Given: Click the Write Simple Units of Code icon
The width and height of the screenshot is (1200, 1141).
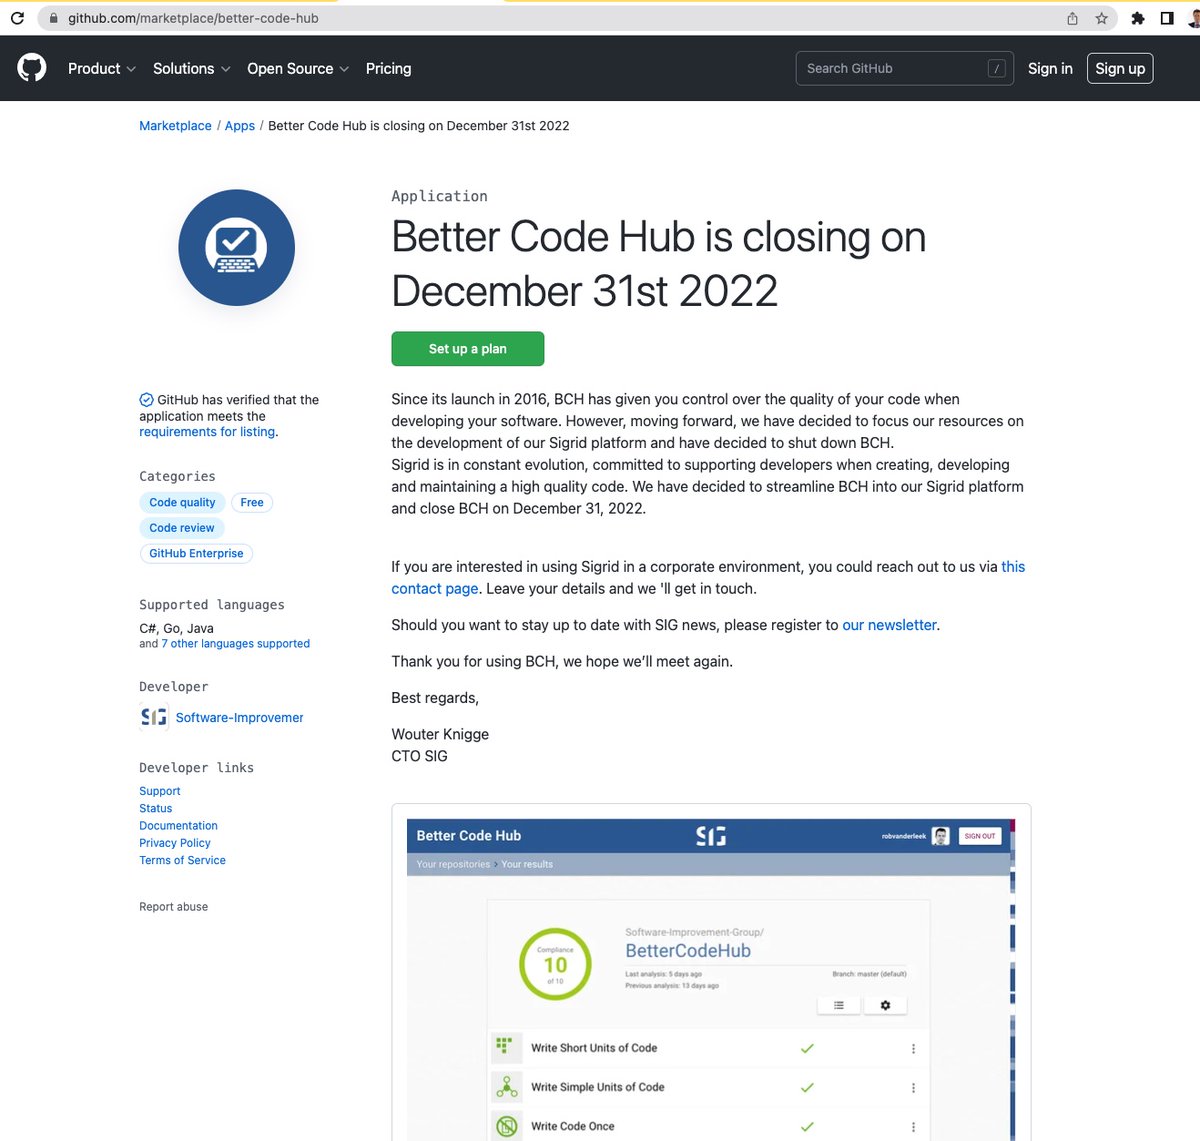Looking at the screenshot, I should pyautogui.click(x=507, y=1087).
